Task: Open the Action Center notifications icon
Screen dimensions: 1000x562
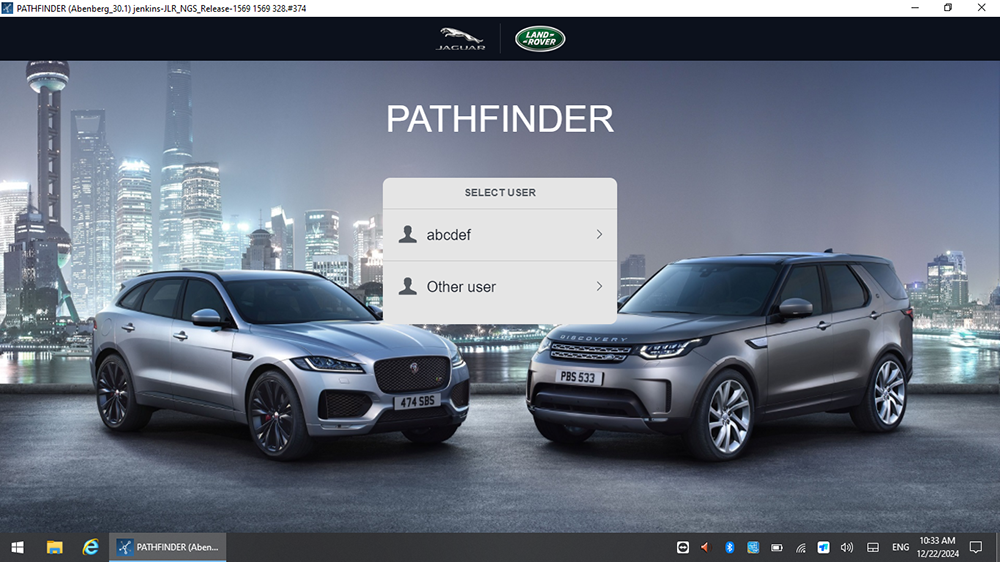Action: (x=976, y=547)
